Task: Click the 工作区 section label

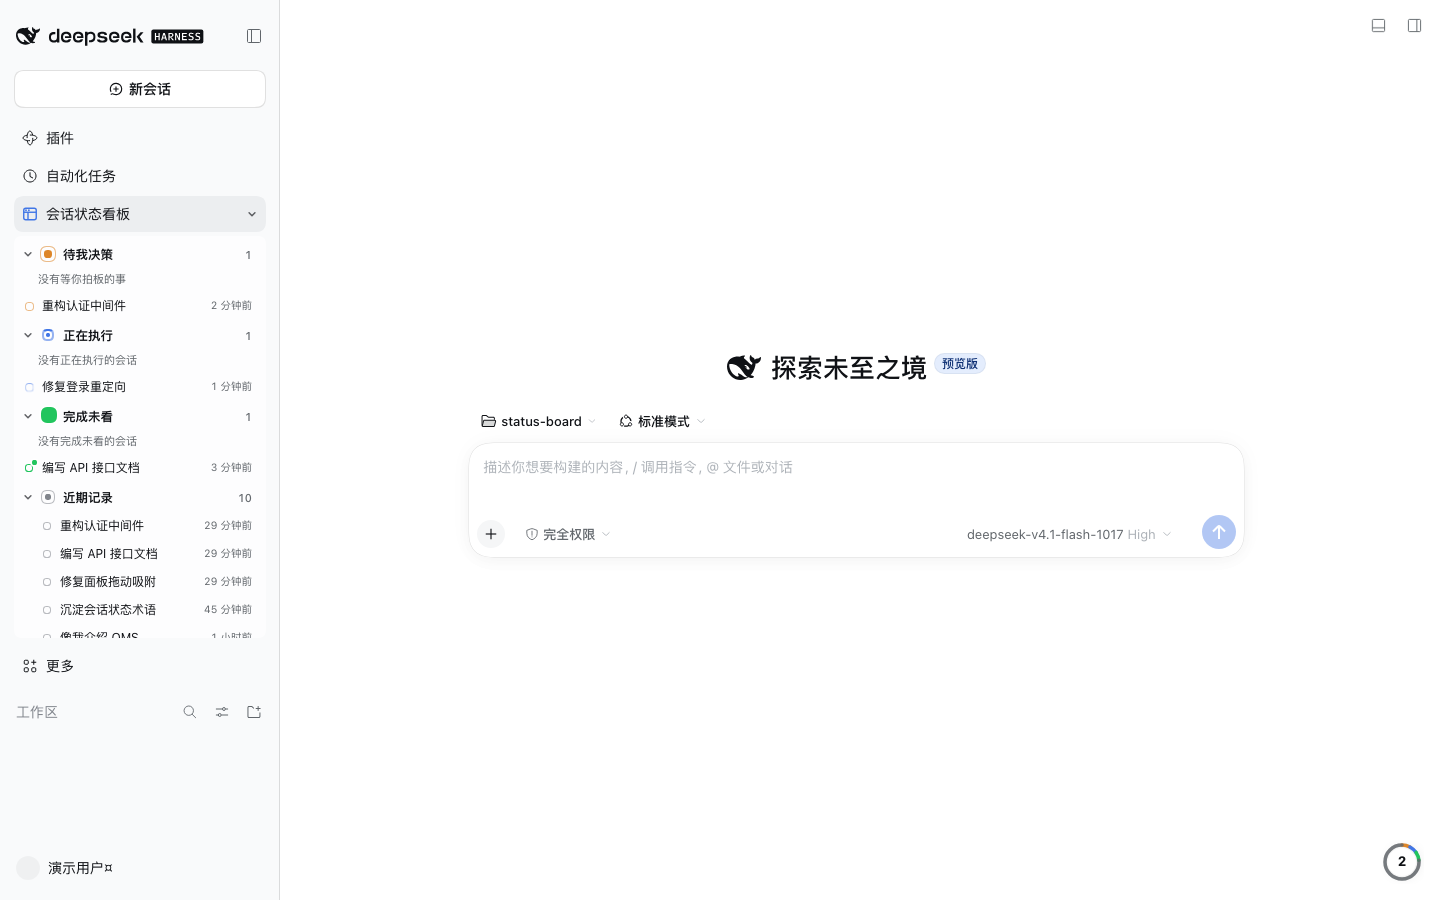Action: pos(37,712)
